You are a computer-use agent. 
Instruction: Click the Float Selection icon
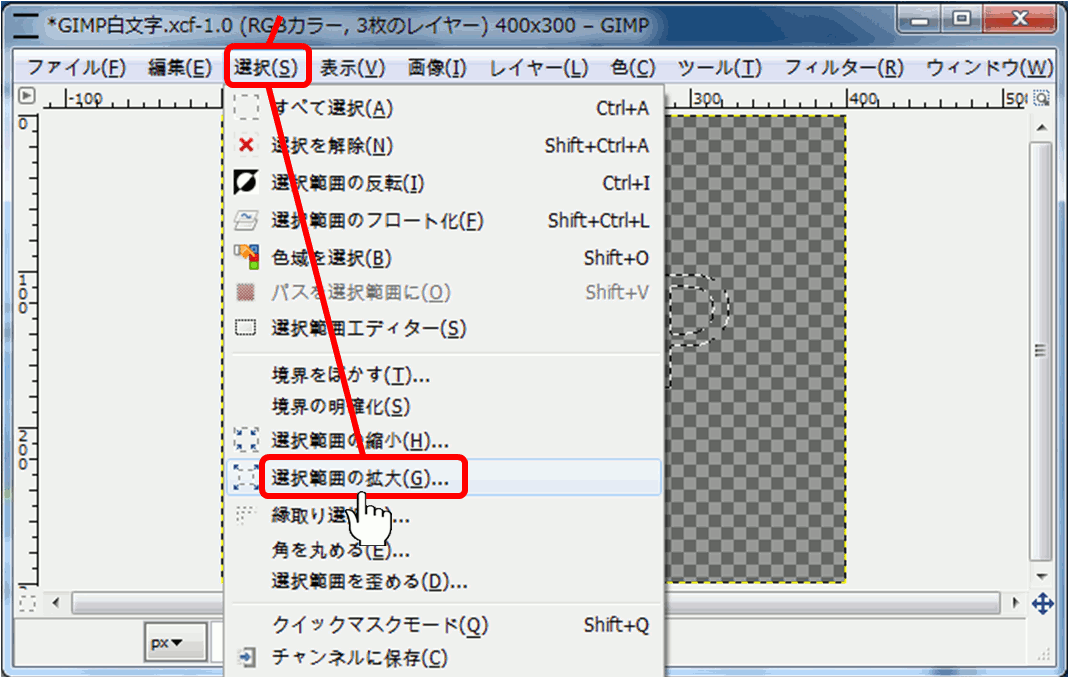(246, 220)
